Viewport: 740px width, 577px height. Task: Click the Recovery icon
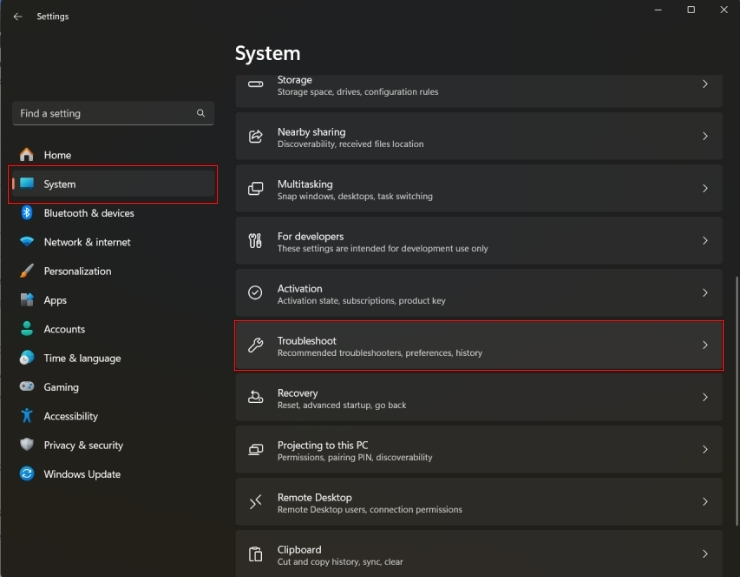tap(255, 397)
